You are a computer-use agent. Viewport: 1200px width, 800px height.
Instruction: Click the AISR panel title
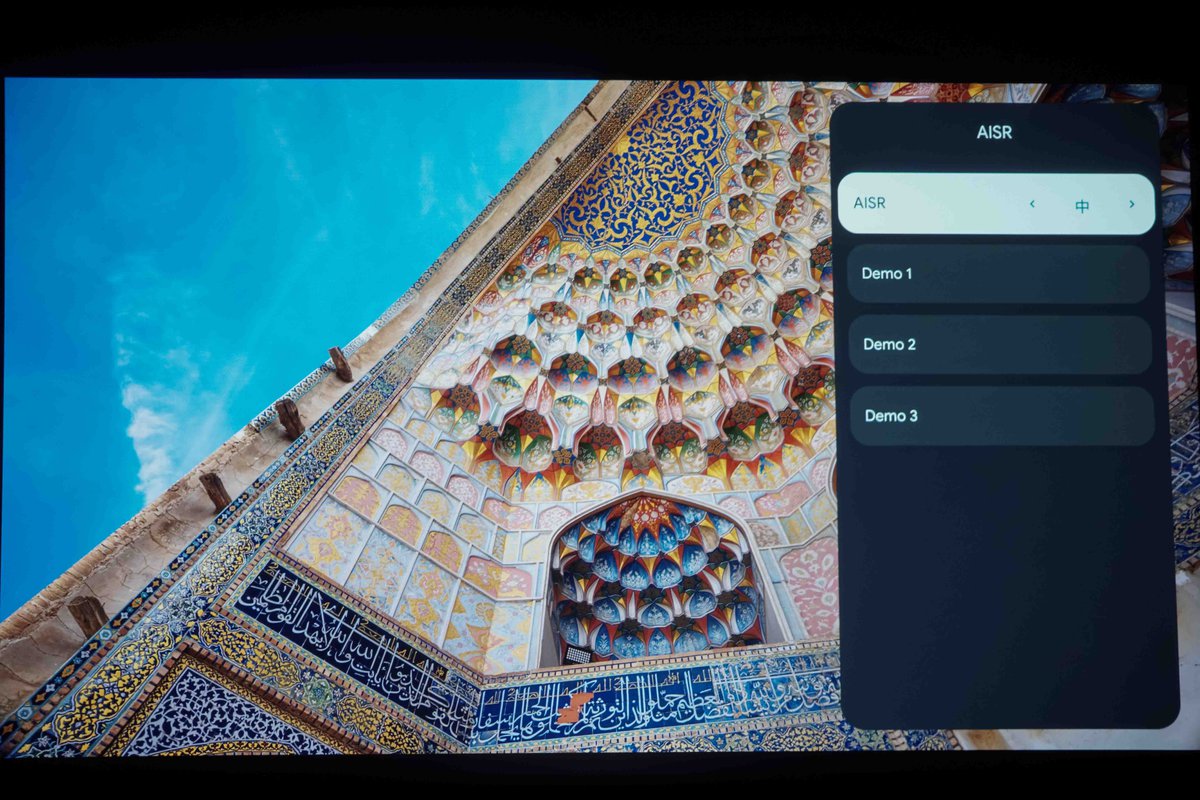point(994,132)
